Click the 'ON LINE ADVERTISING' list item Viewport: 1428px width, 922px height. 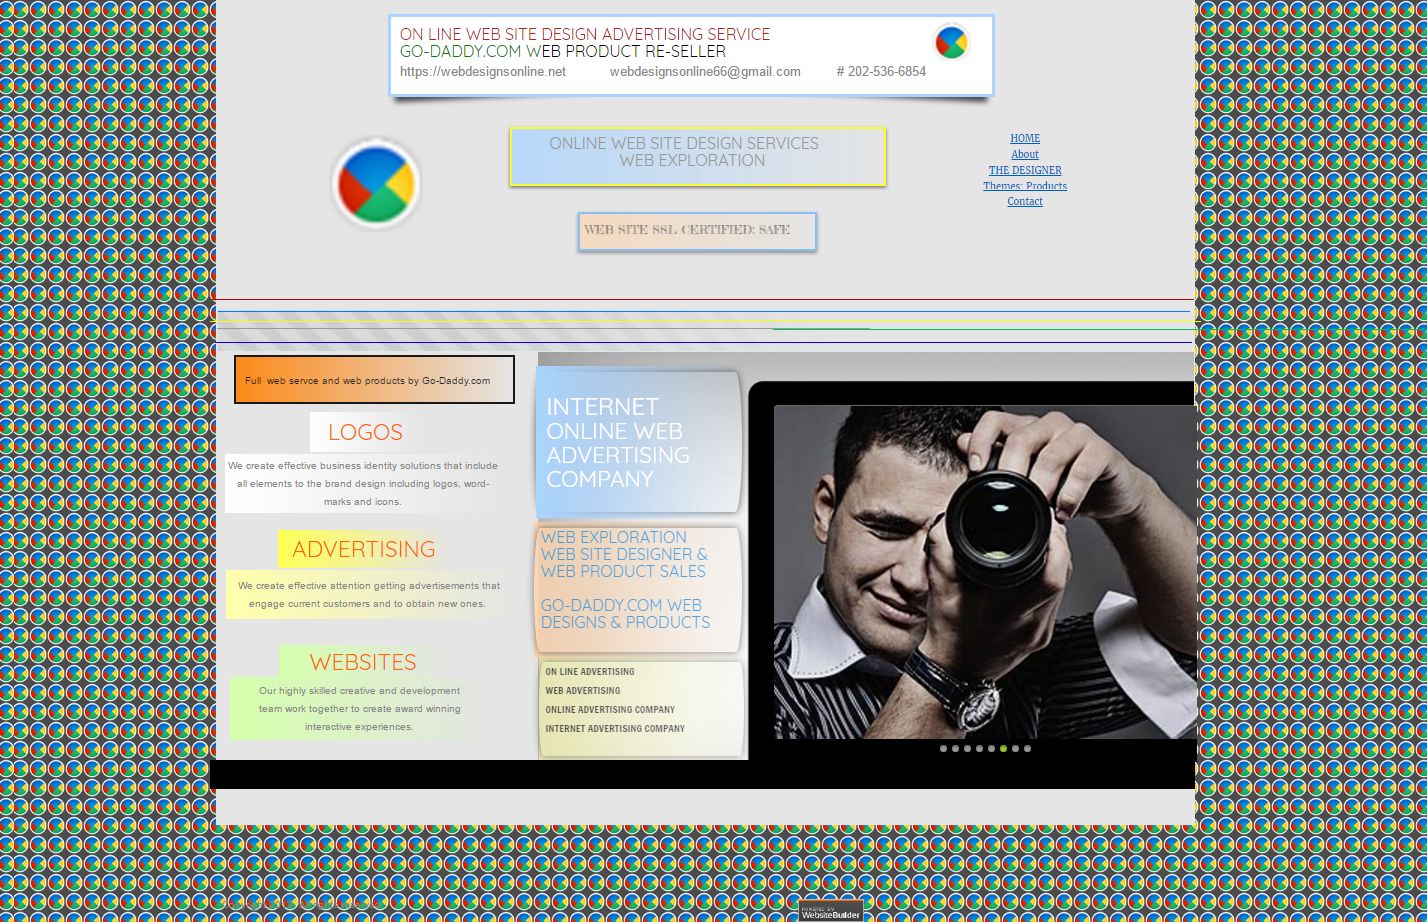(x=590, y=672)
